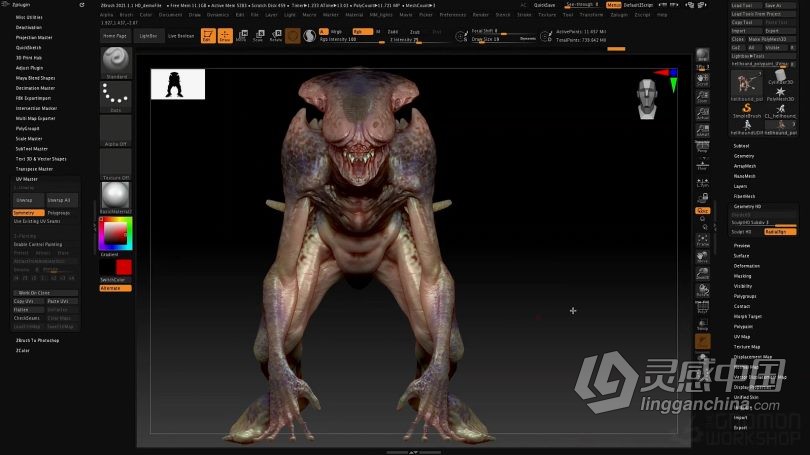Viewport: 810px width, 455px height.
Task: Toggle the Alternate color button
Action: point(115,288)
